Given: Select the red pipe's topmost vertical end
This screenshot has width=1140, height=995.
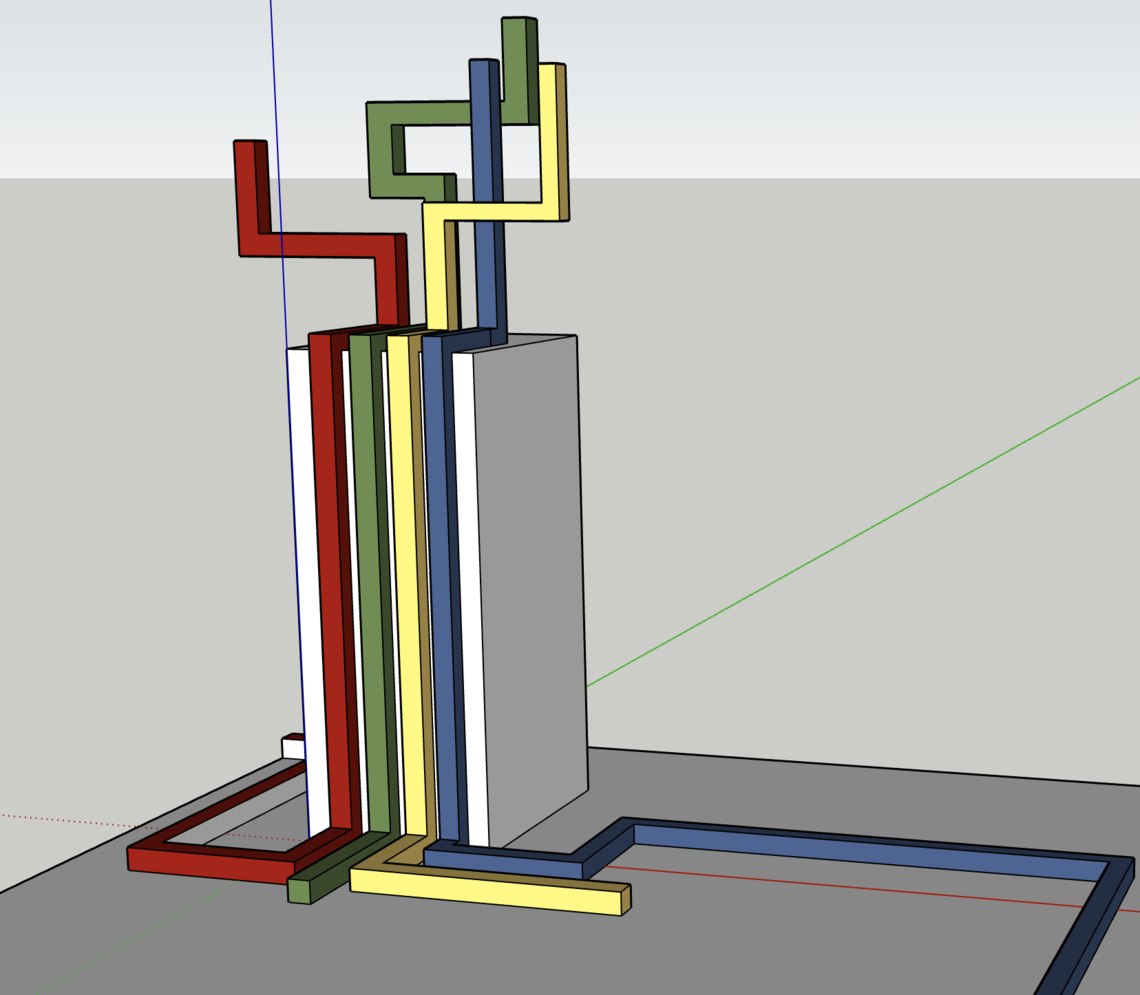Looking at the screenshot, I should click(246, 190).
